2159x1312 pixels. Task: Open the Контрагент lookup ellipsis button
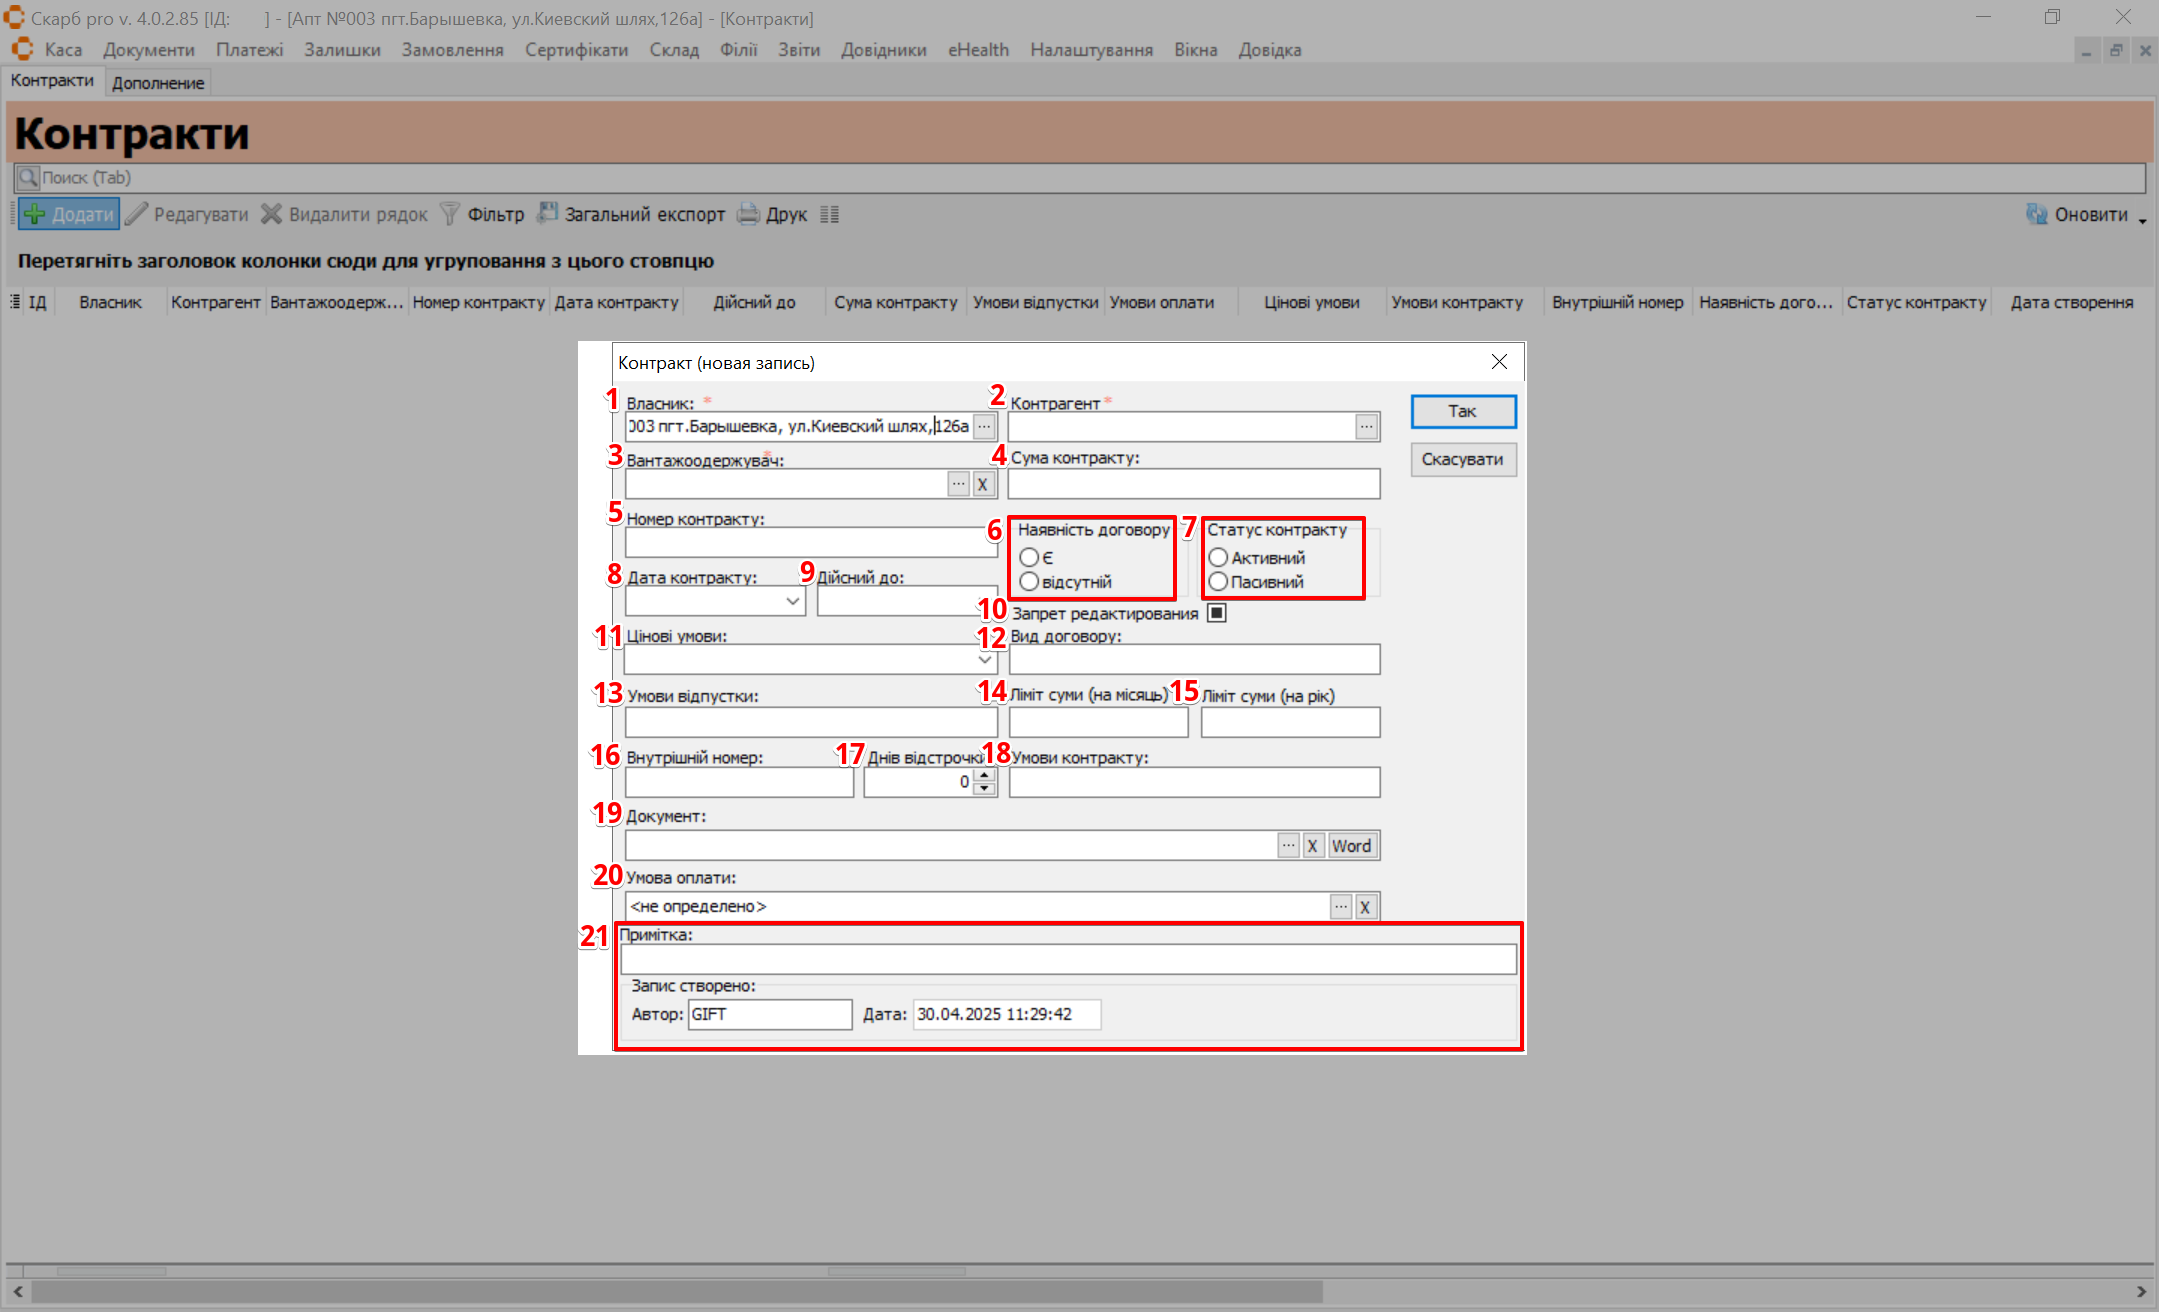tap(1366, 427)
